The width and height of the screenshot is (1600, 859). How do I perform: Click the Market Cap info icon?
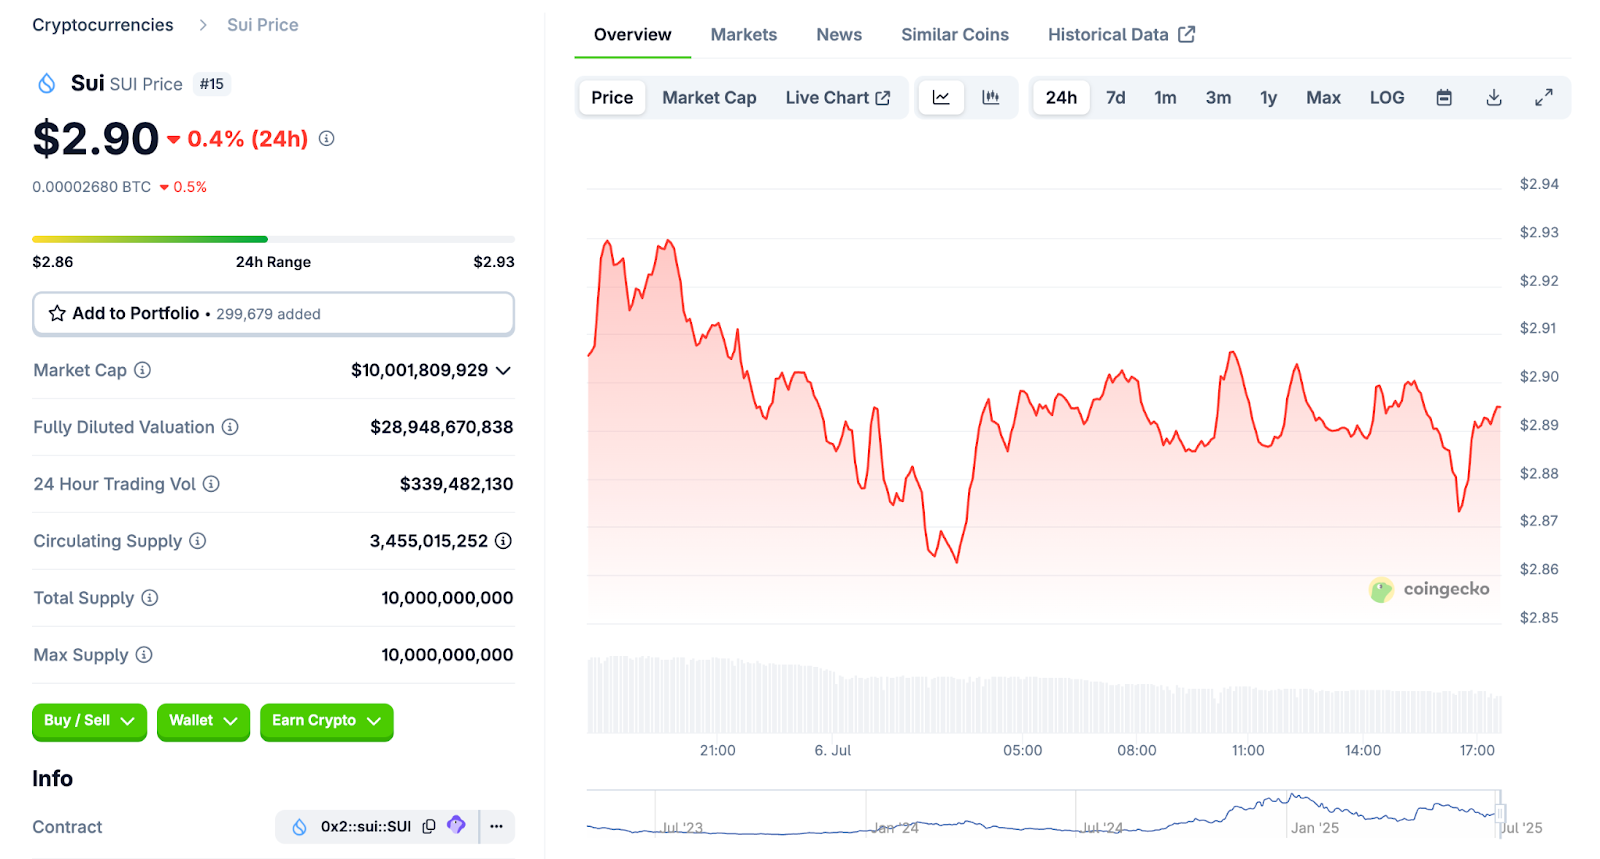pyautogui.click(x=143, y=370)
